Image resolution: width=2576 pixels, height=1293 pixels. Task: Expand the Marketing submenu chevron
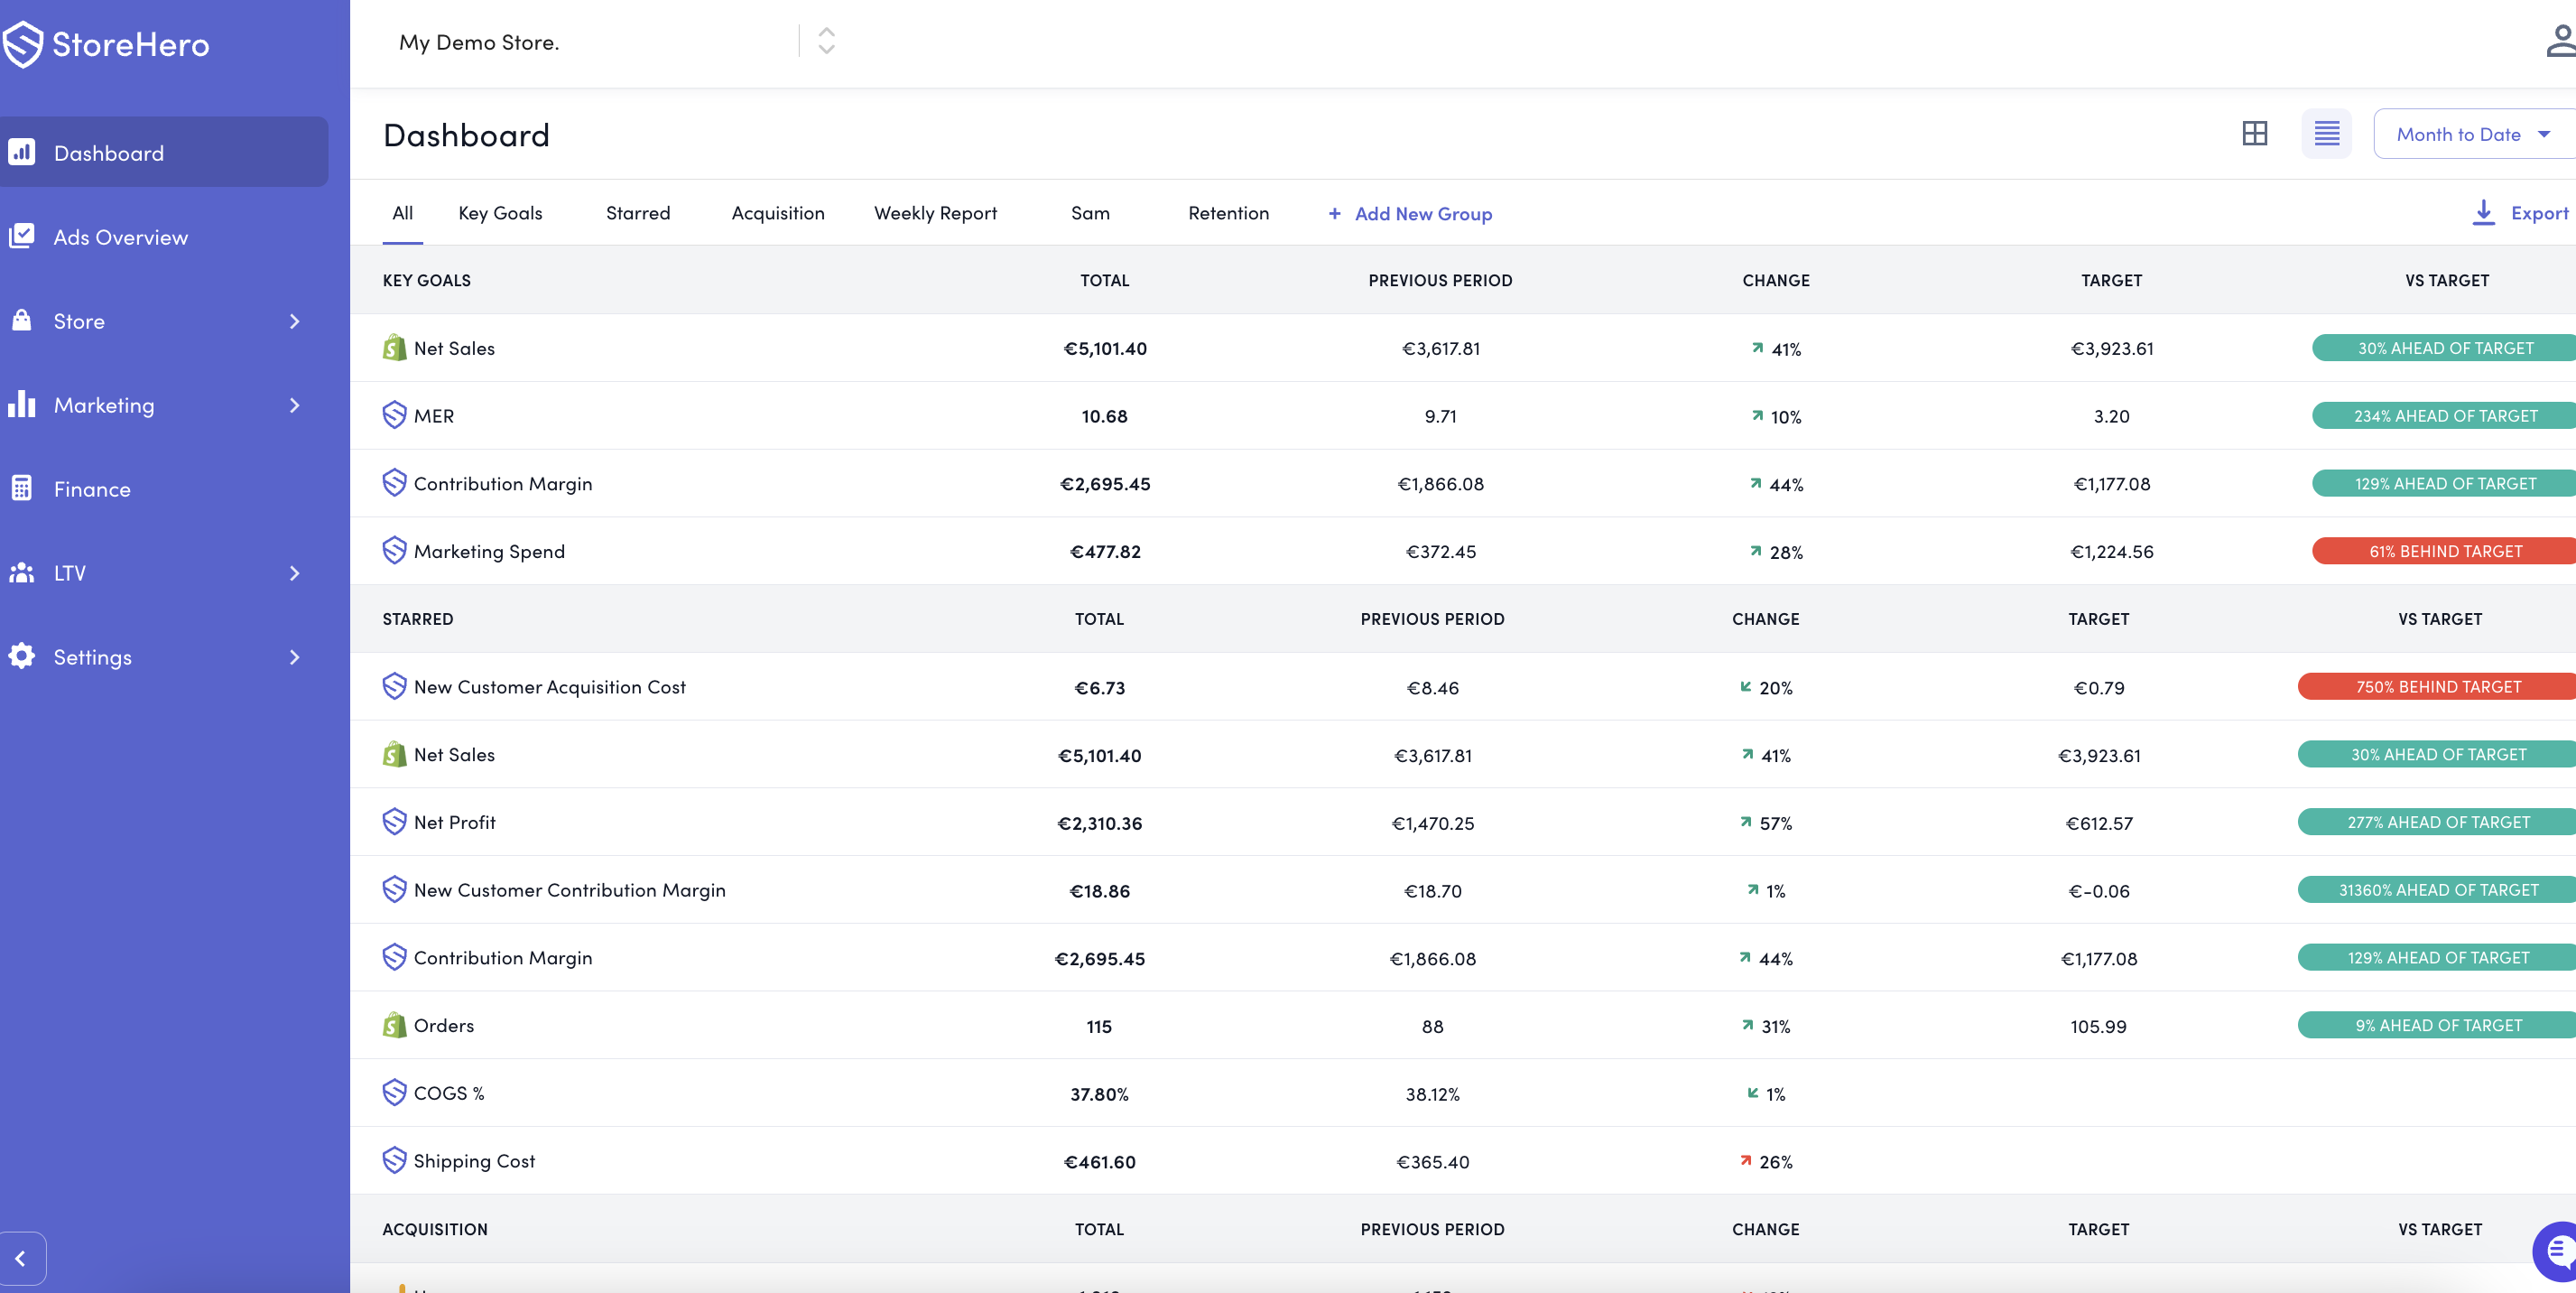(294, 405)
